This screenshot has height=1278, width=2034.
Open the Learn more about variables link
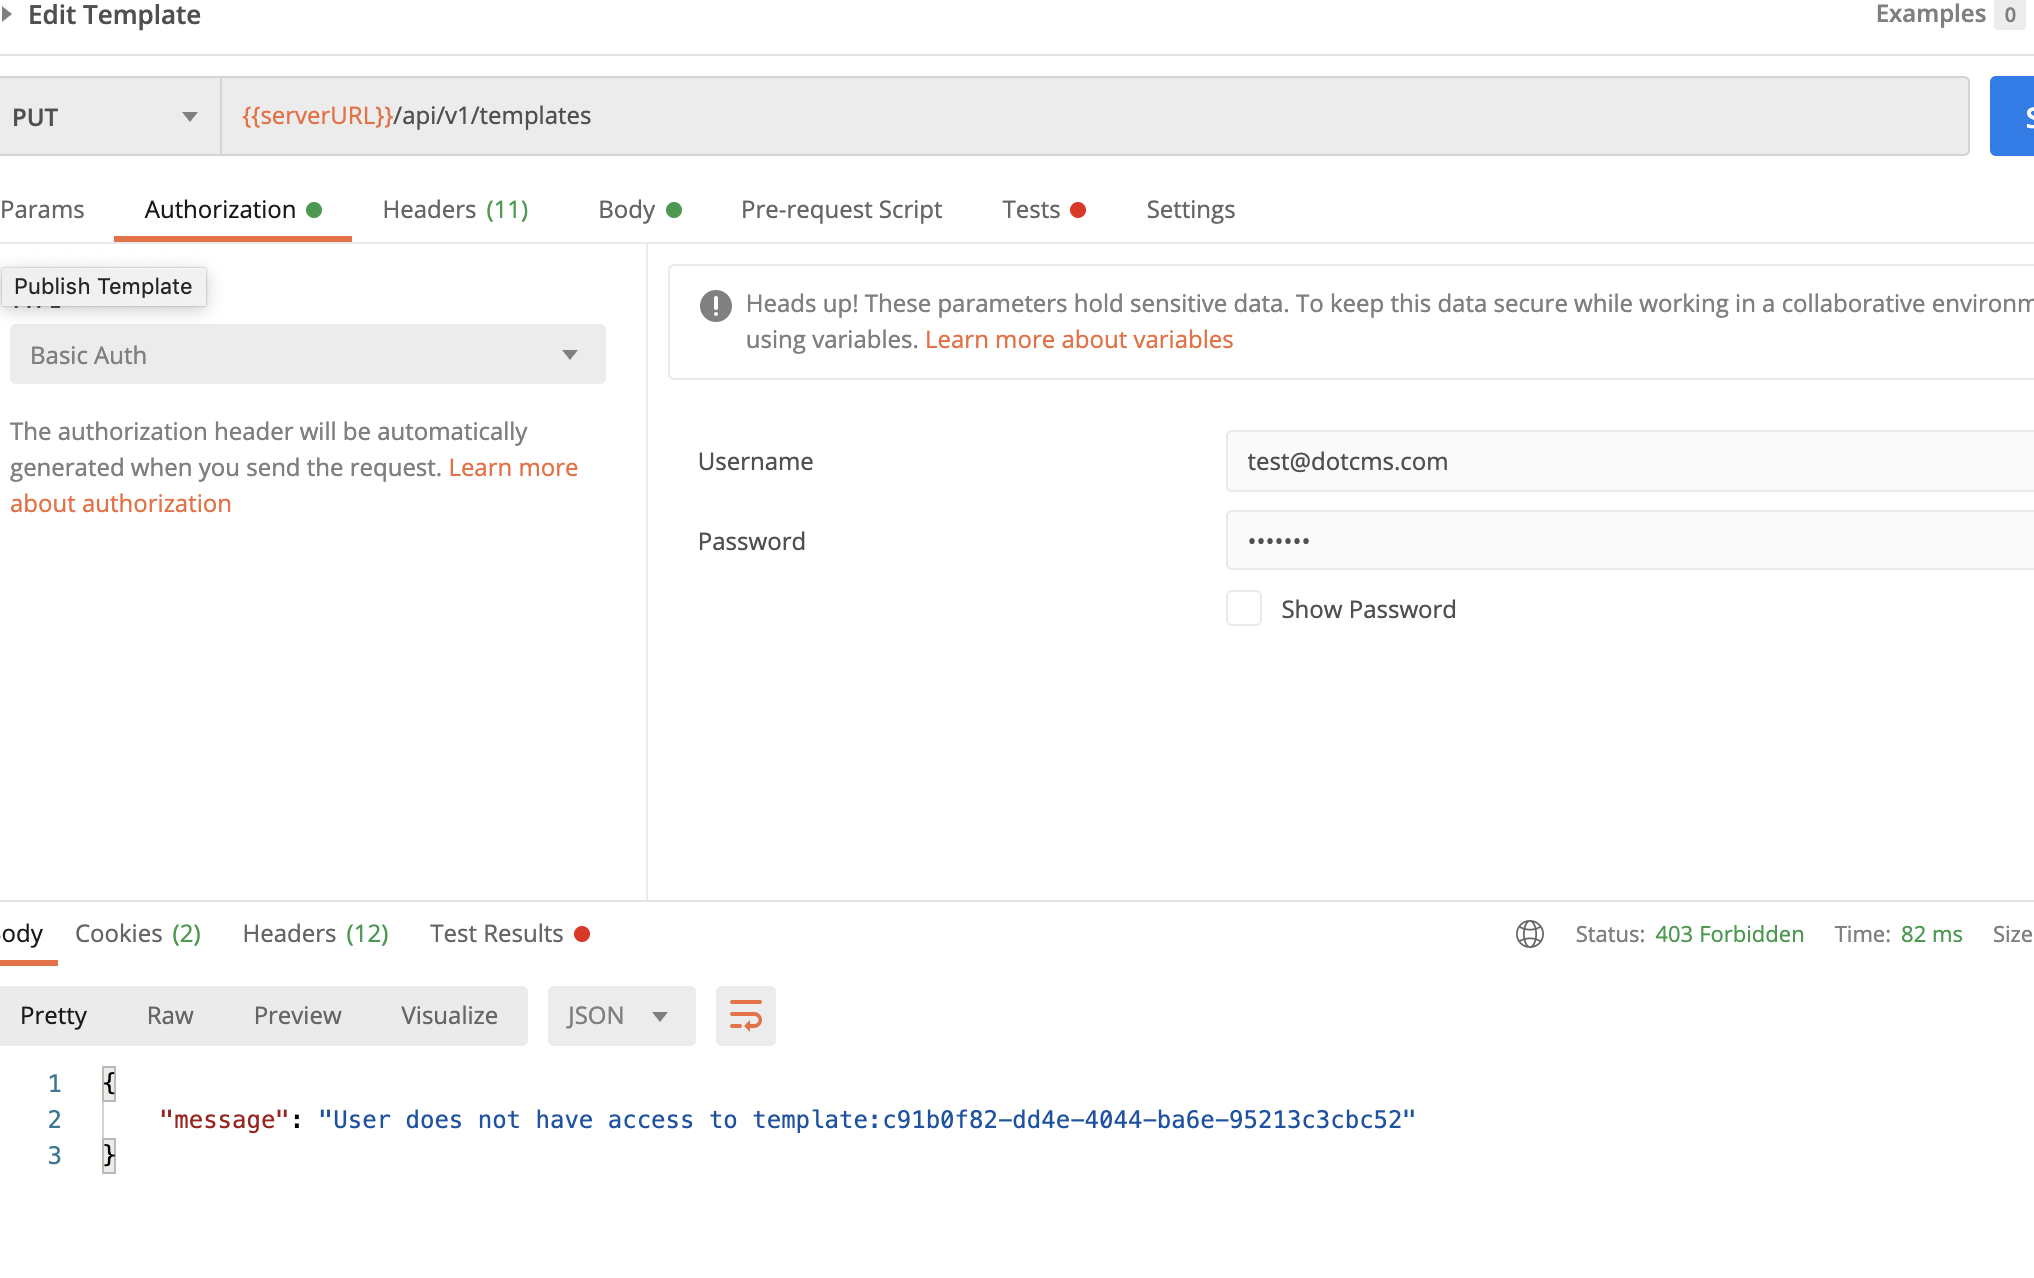point(1078,339)
